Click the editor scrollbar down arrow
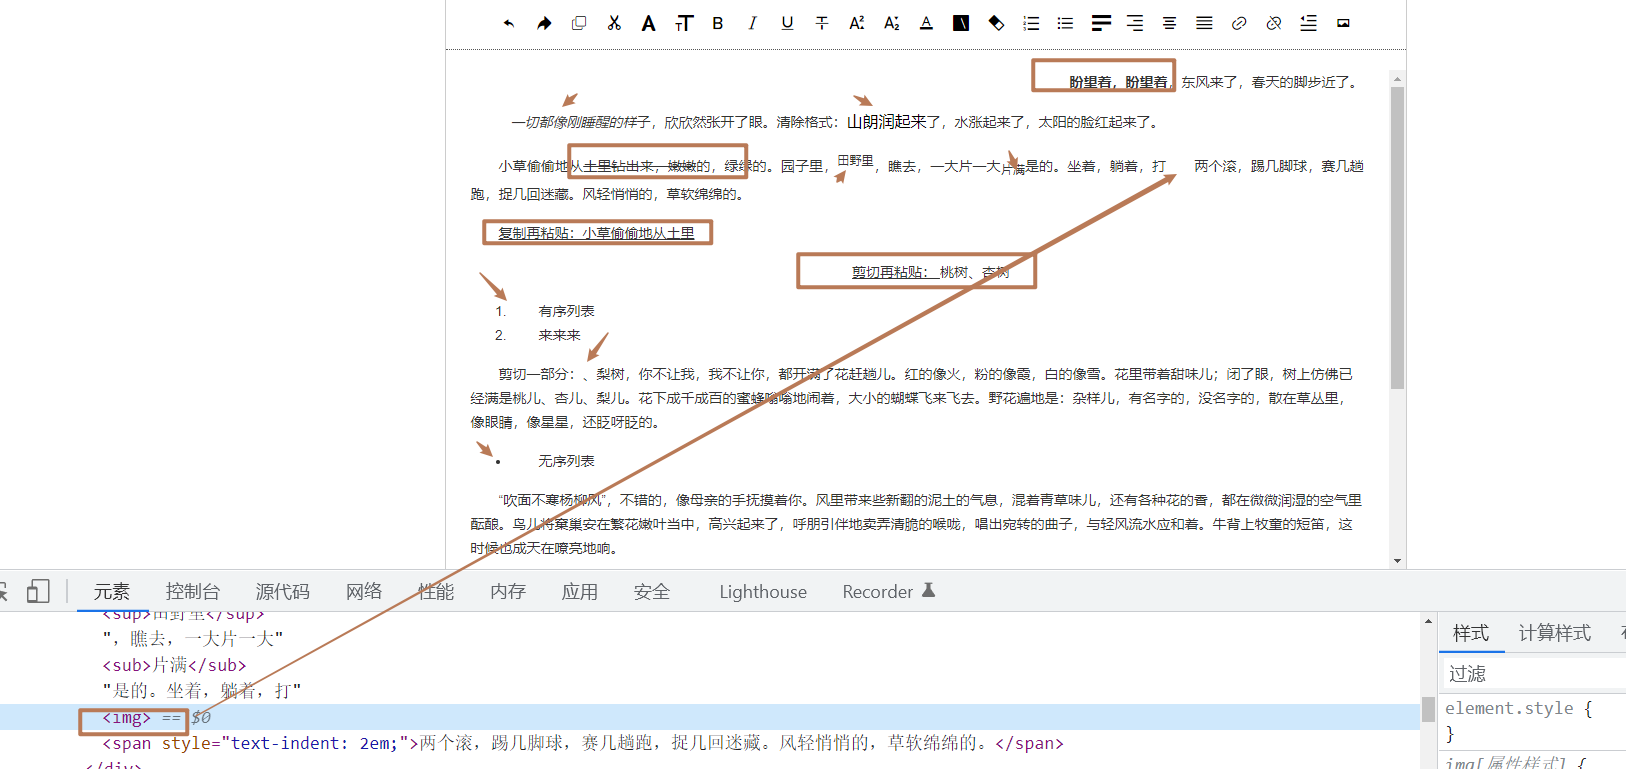Screen dimensions: 1626x769 tap(1397, 561)
